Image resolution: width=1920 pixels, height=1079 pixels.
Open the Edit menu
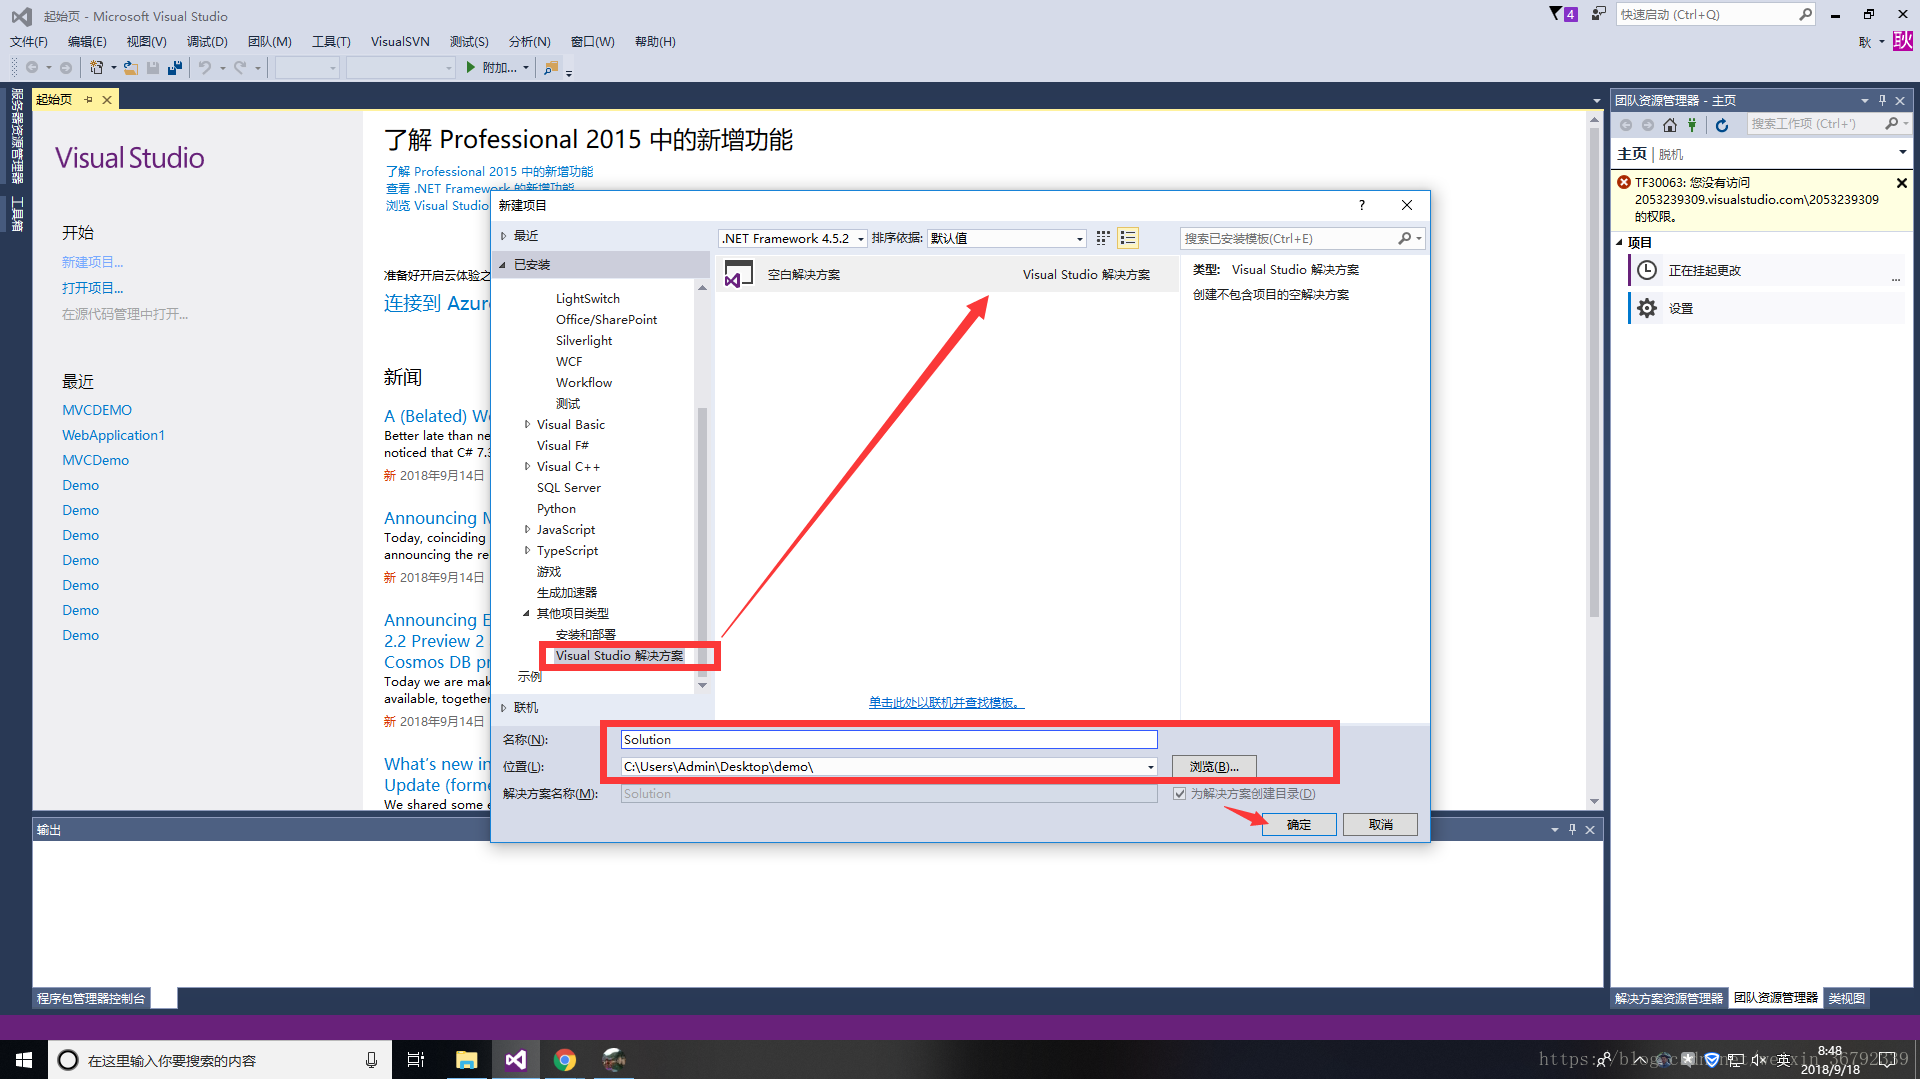click(x=87, y=41)
